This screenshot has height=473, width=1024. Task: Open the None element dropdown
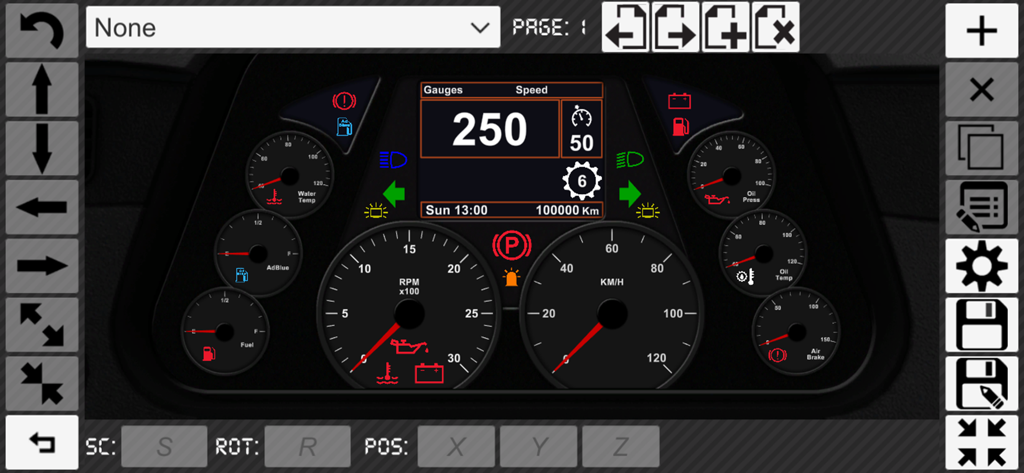coord(293,27)
